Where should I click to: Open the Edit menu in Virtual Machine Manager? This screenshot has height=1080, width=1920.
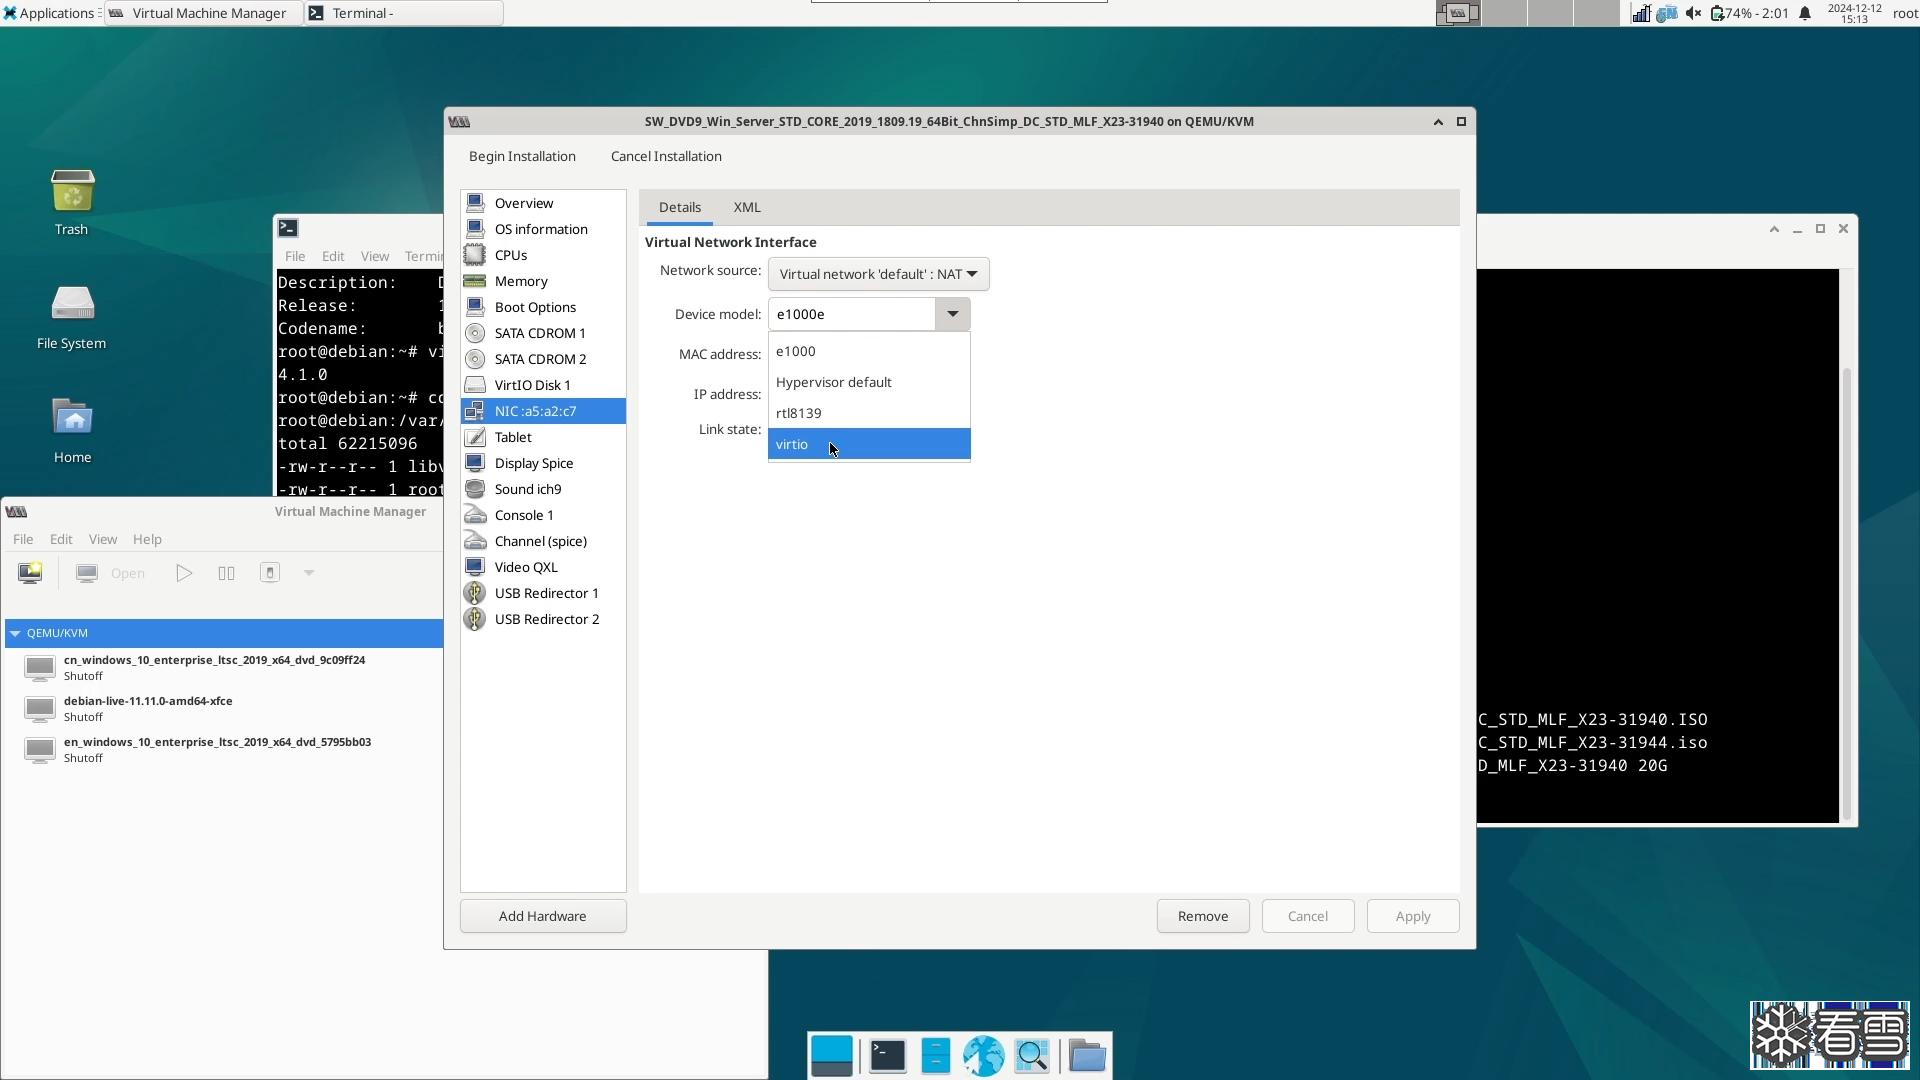pos(61,539)
